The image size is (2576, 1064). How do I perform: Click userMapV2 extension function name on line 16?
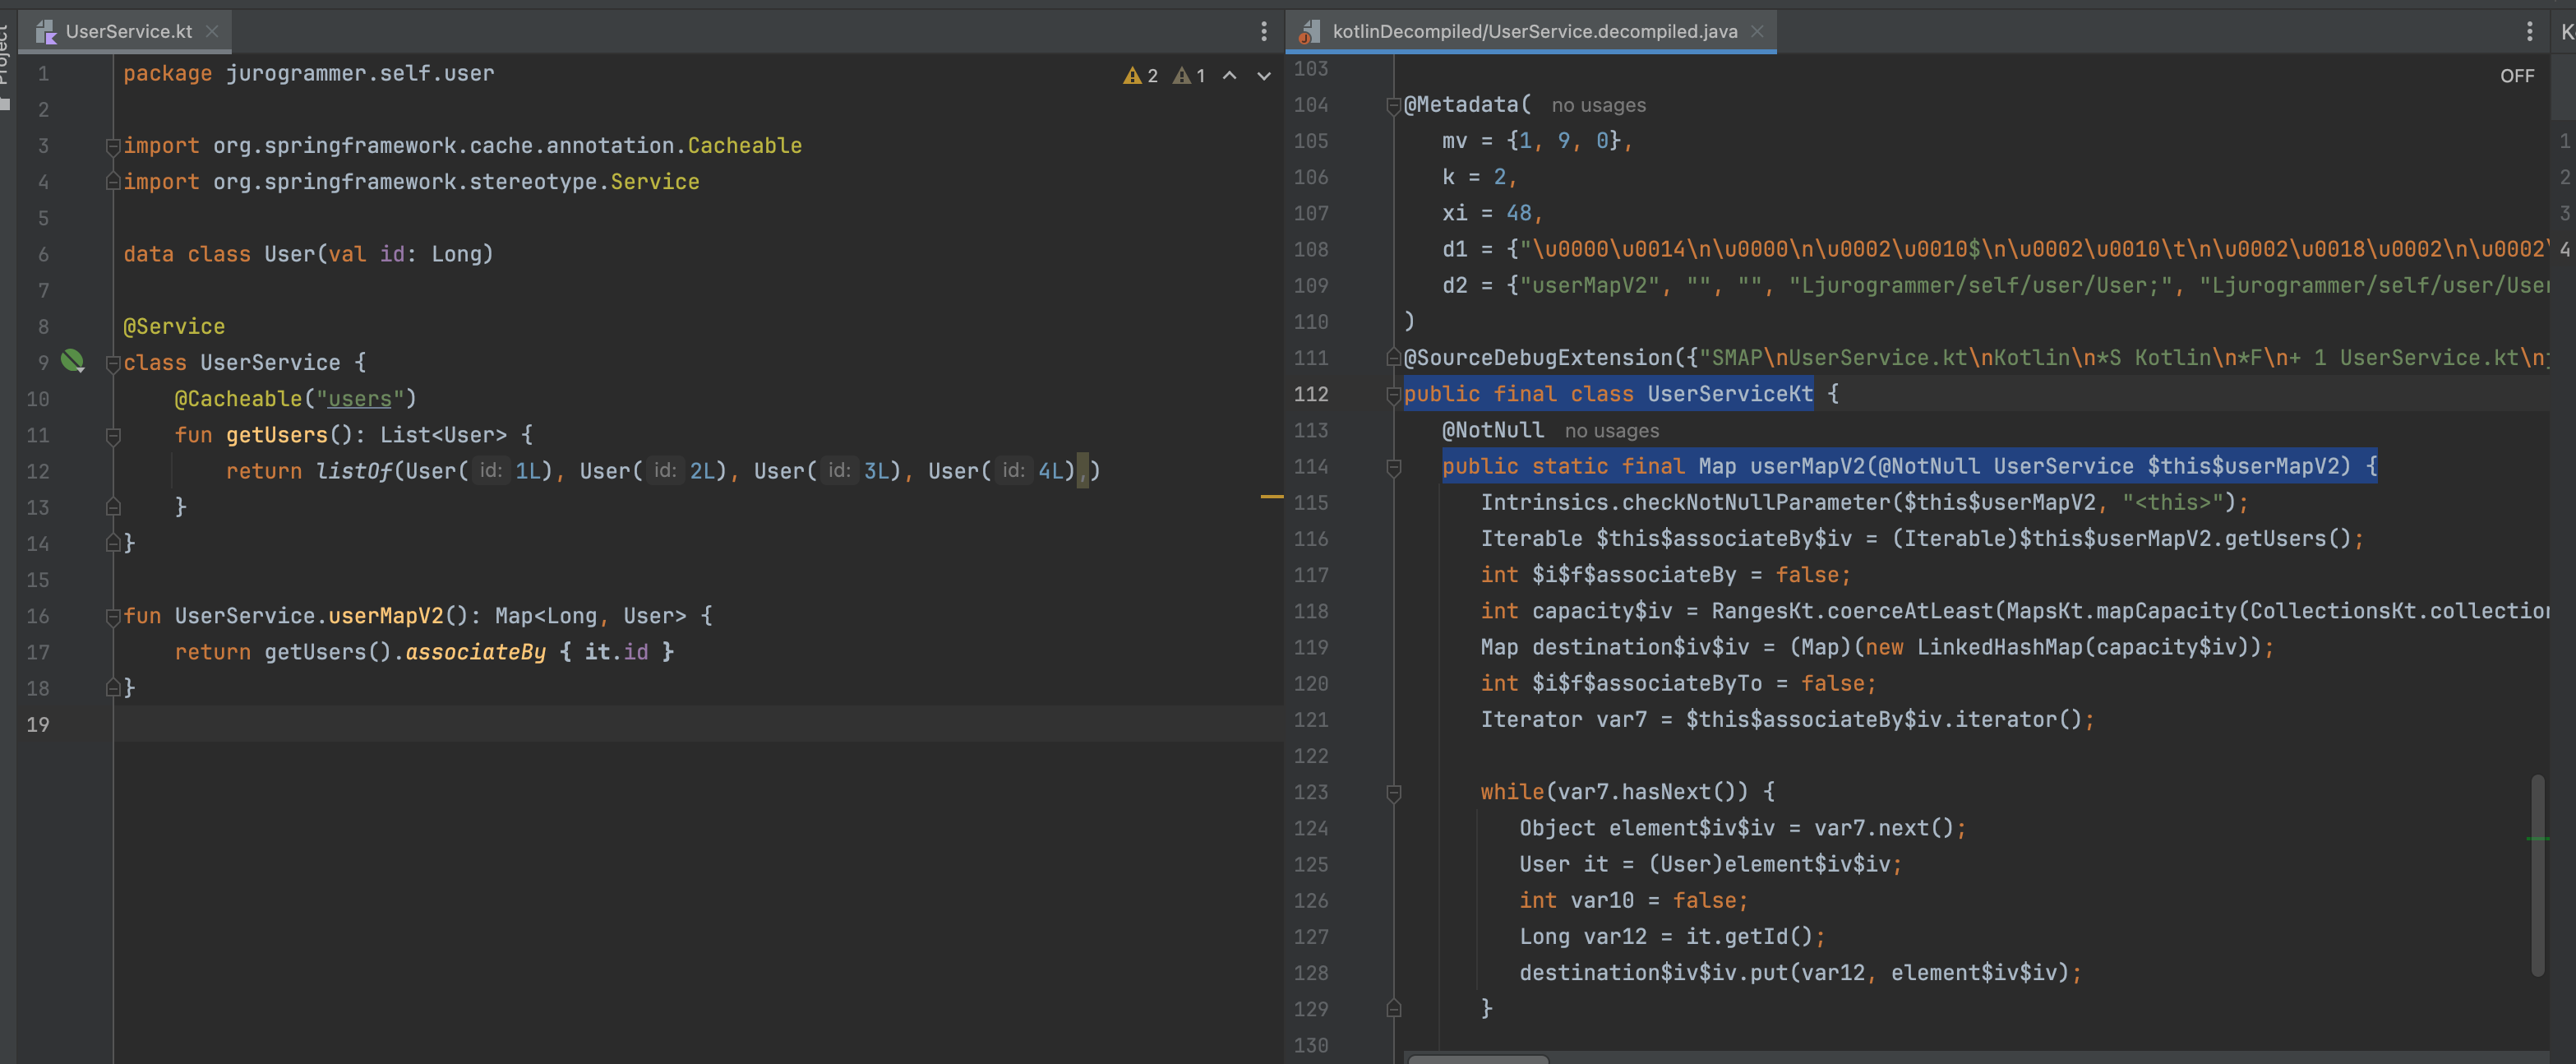(386, 616)
